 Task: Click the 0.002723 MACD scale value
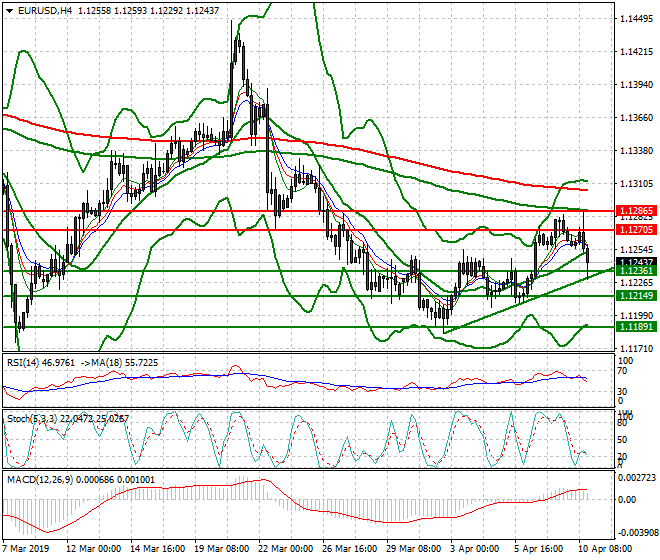click(637, 477)
